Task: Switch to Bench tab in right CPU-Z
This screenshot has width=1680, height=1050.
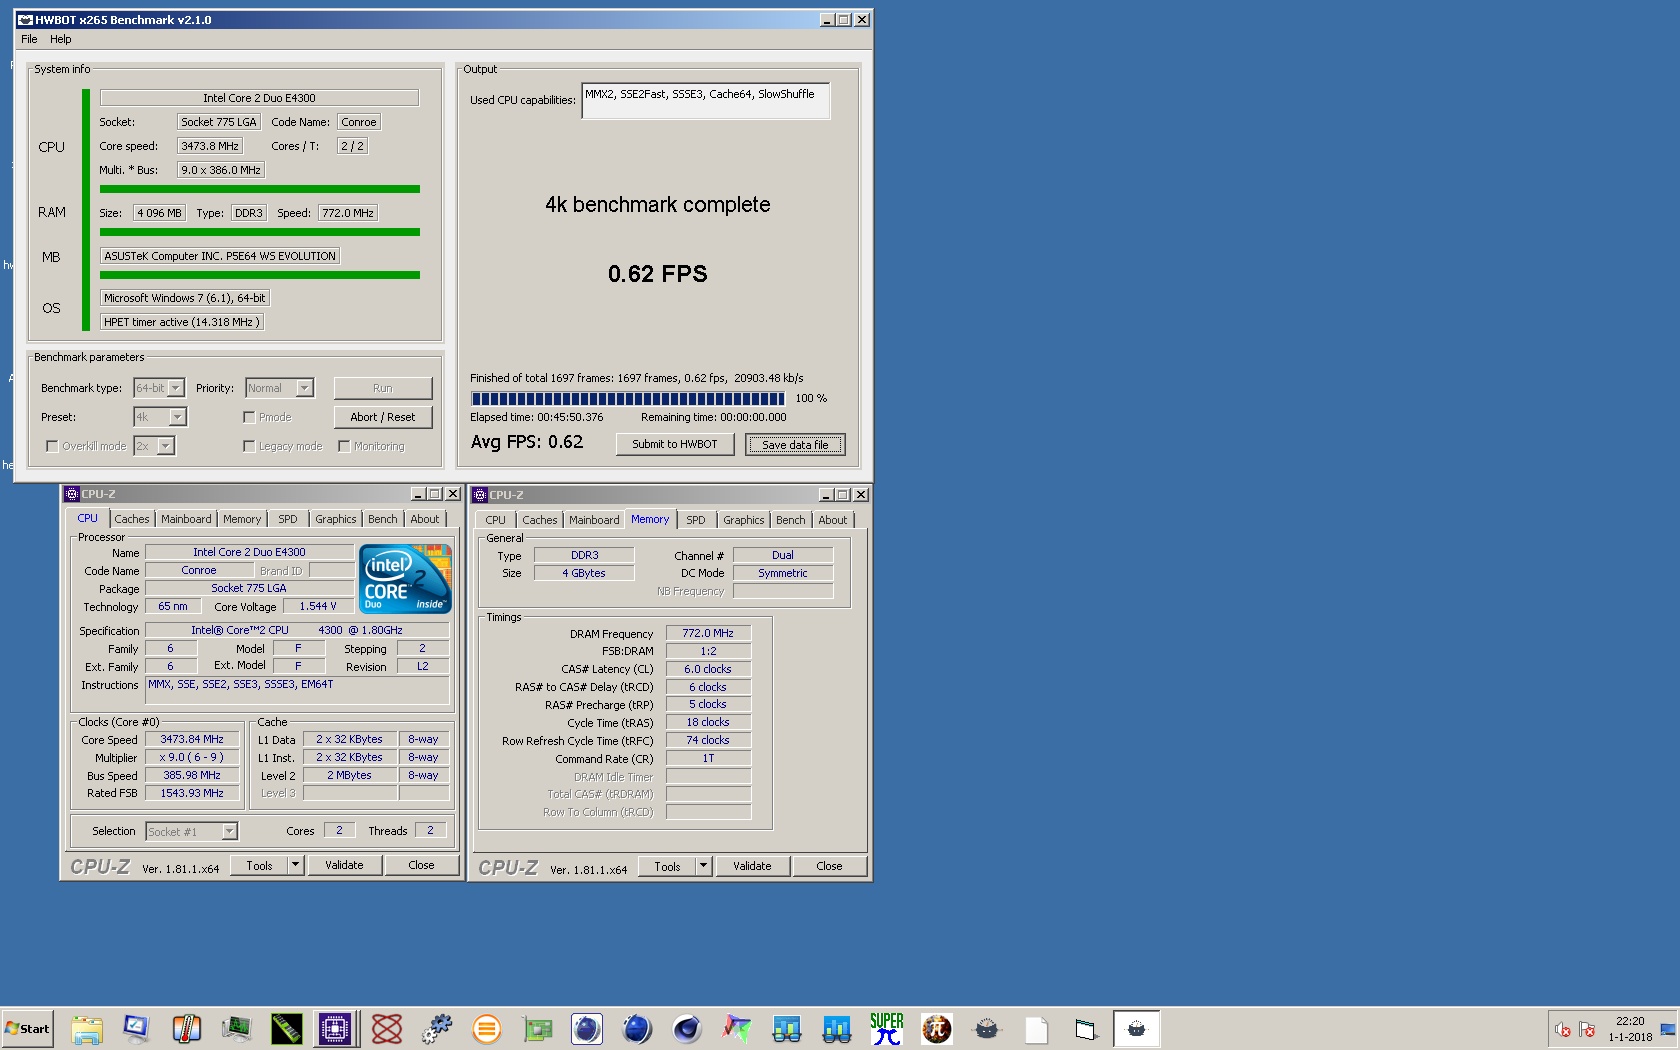Action: (x=790, y=520)
